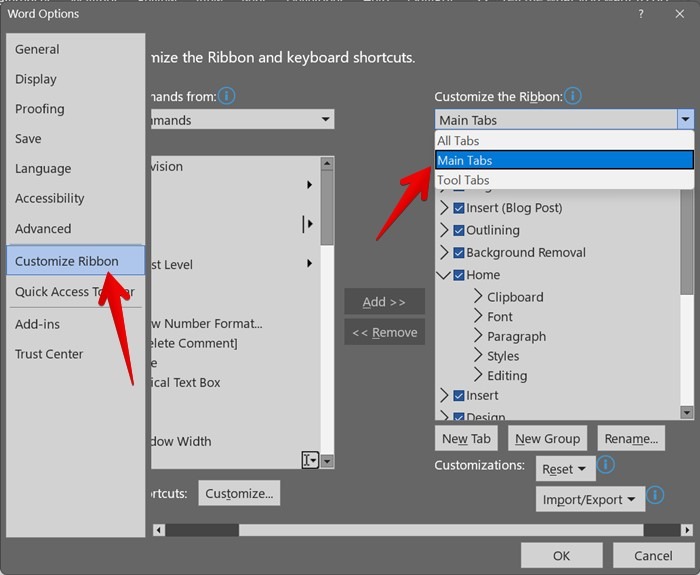Choose 'Main Tabs' from the dropdown list
700x575 pixels.
(x=564, y=160)
